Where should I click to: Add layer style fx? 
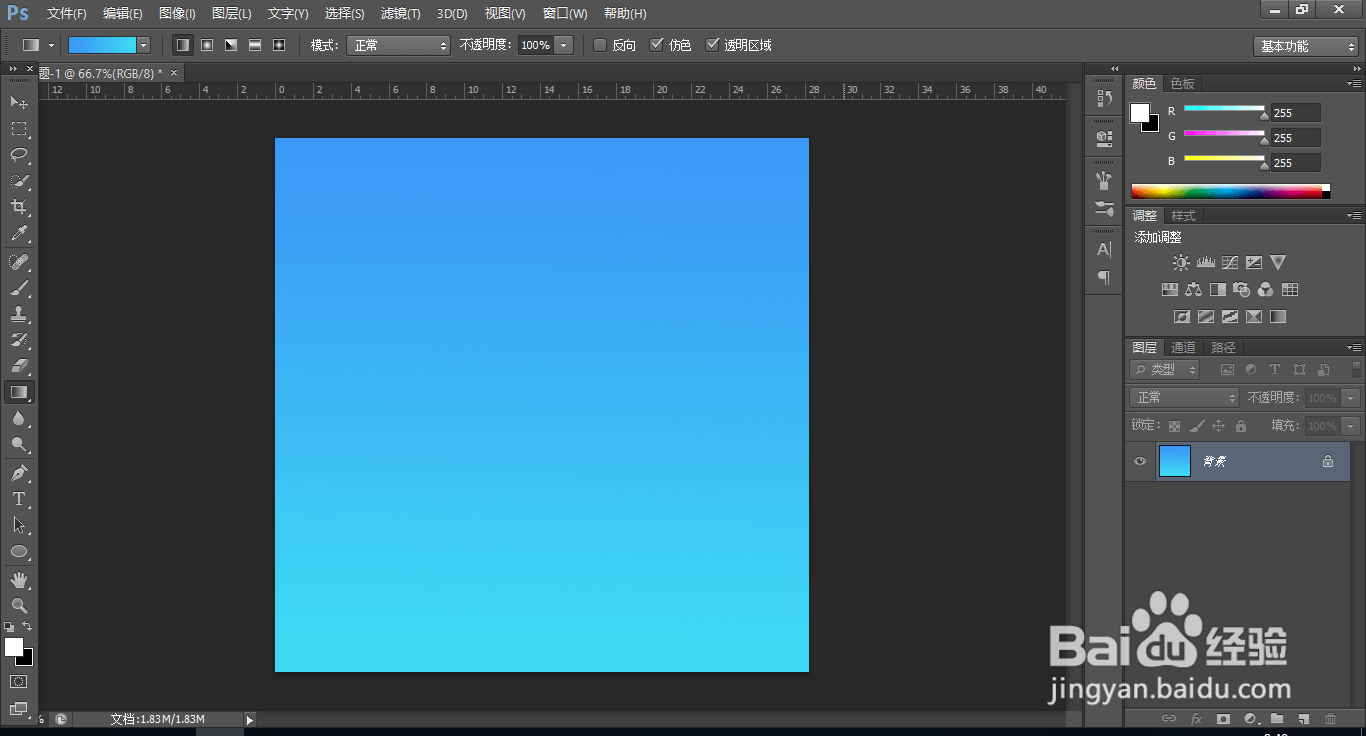pos(1196,719)
